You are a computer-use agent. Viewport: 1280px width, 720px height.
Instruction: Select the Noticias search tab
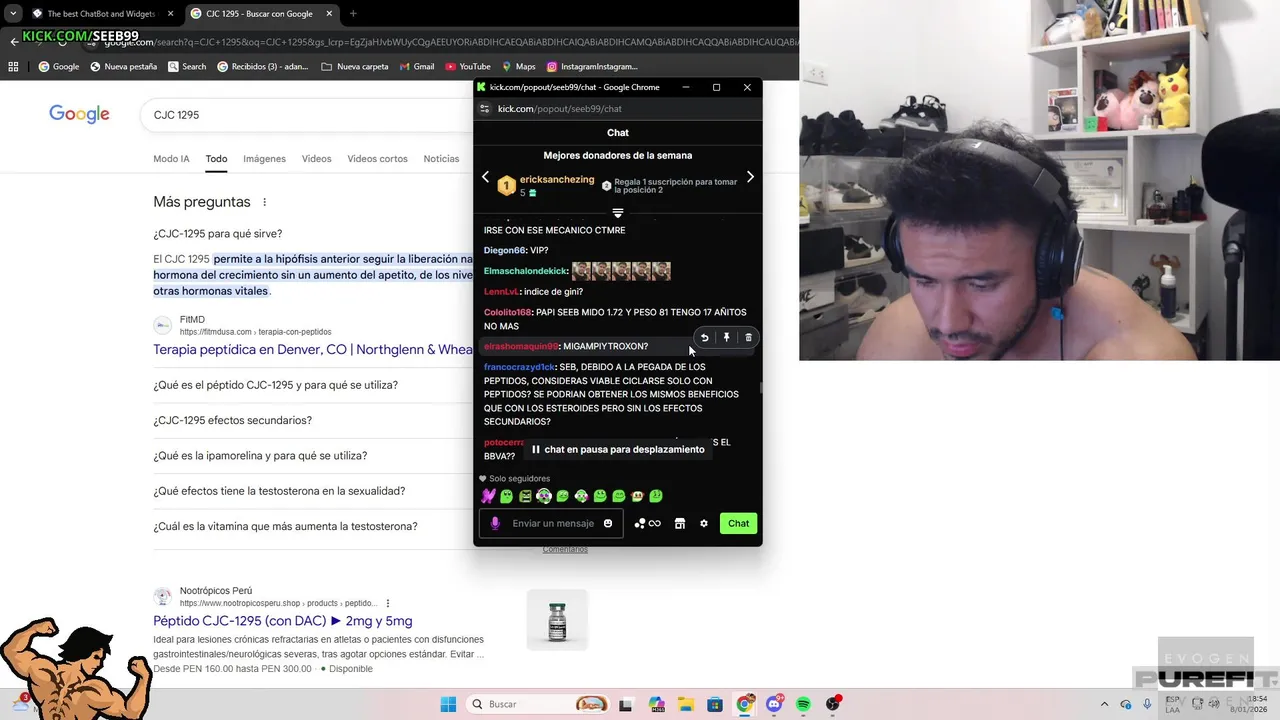click(x=441, y=159)
